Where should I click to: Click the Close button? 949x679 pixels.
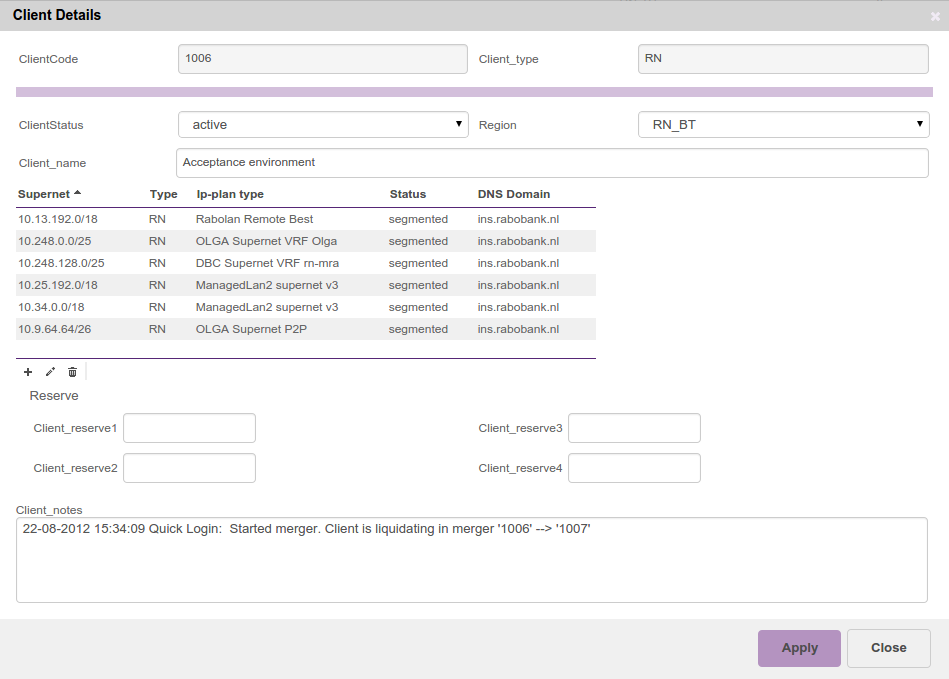[888, 648]
